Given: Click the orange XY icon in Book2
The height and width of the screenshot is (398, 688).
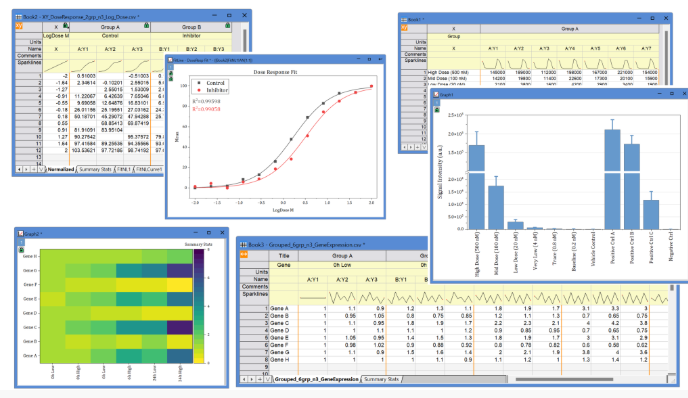Looking at the screenshot, I should pos(19,26).
